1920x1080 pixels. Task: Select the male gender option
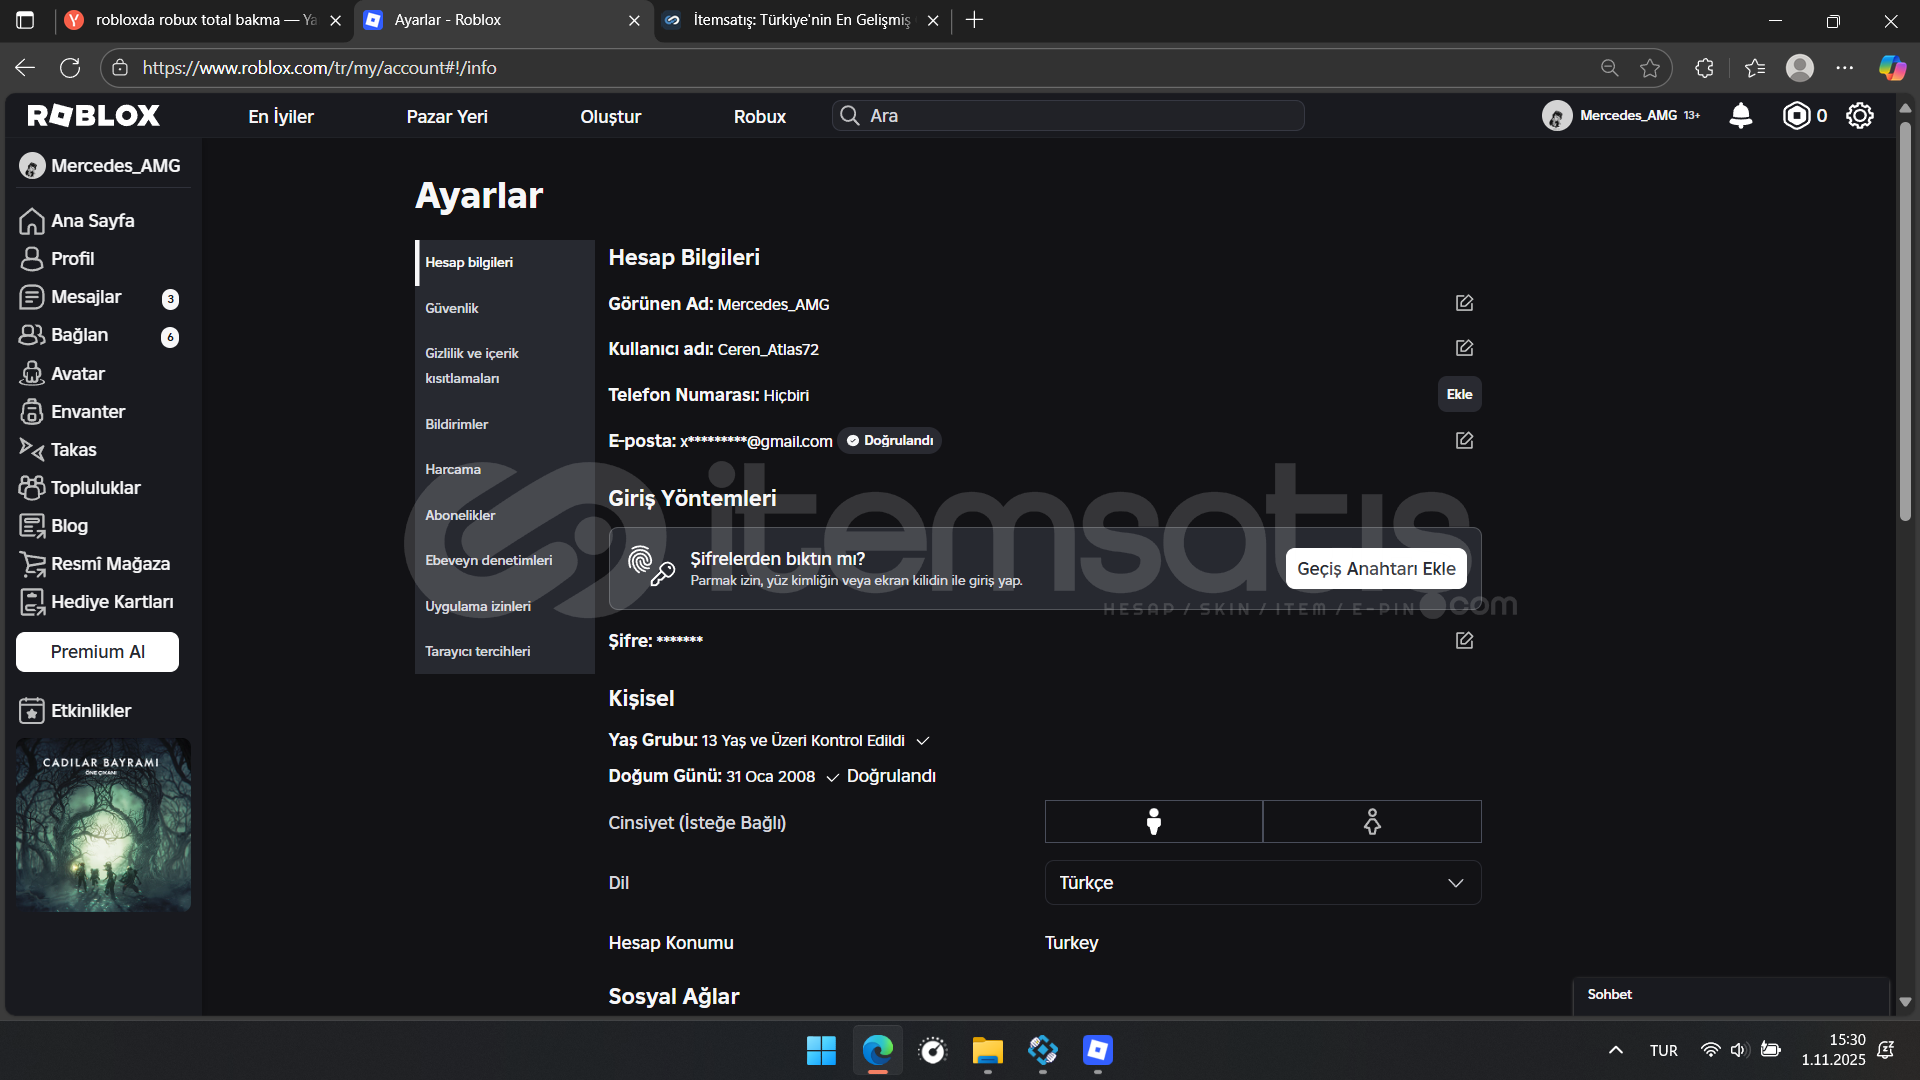pos(1153,822)
